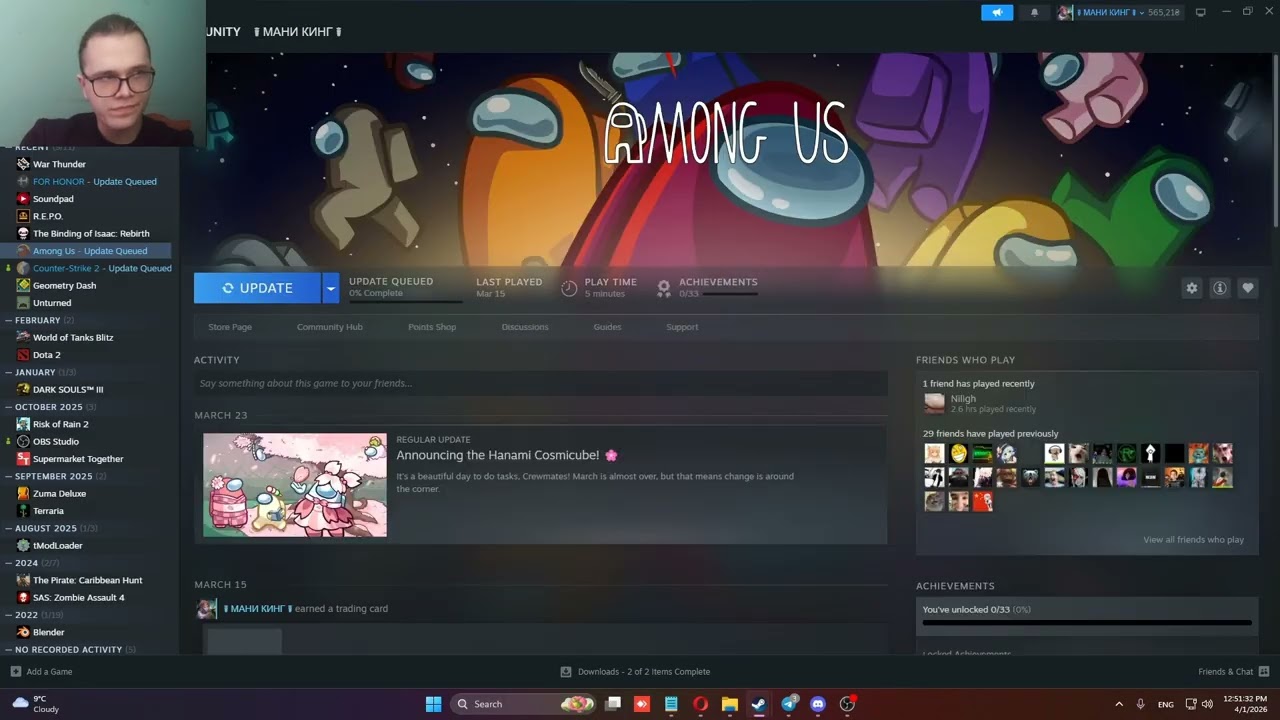Click the Add a Game plus icon

15,672
